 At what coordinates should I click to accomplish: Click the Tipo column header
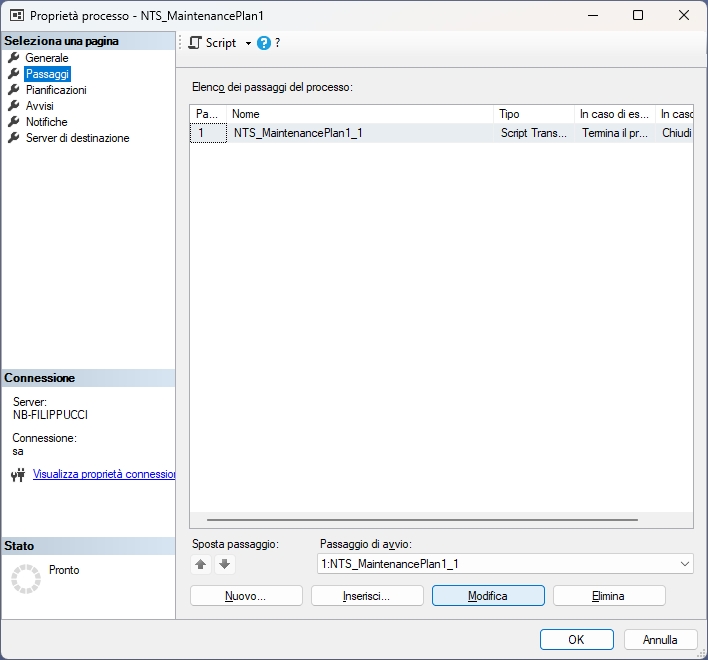[534, 114]
